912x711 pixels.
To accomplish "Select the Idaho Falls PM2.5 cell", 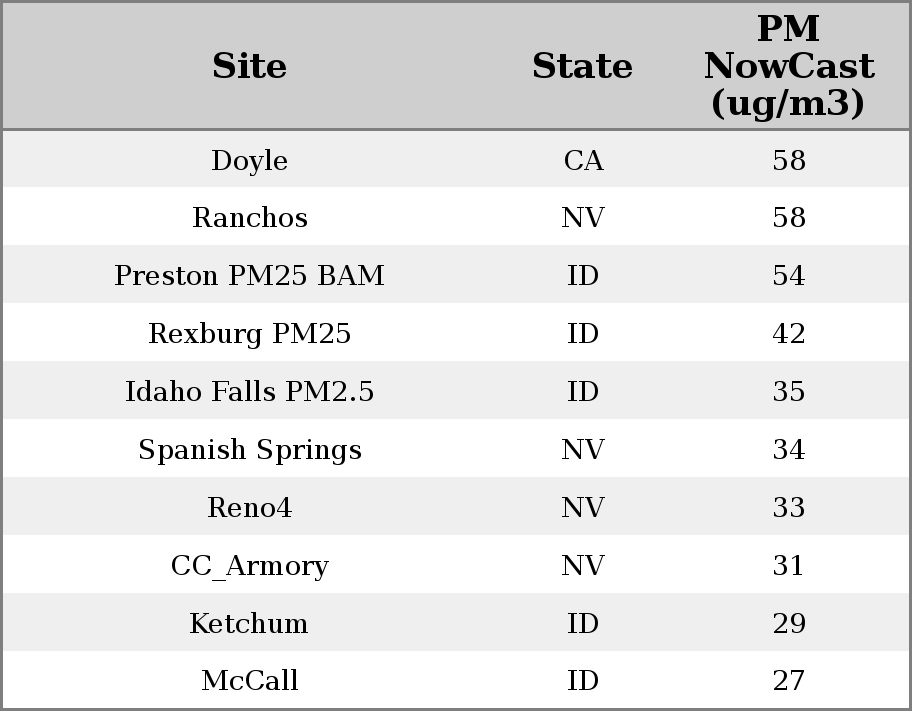I will coord(249,392).
